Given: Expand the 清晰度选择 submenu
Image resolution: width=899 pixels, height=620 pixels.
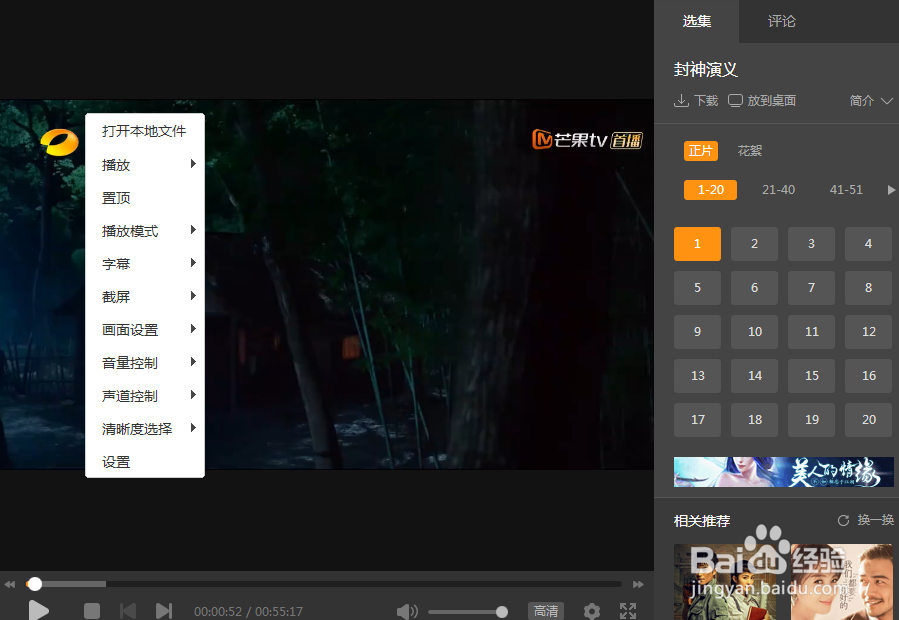Looking at the screenshot, I should [144, 429].
